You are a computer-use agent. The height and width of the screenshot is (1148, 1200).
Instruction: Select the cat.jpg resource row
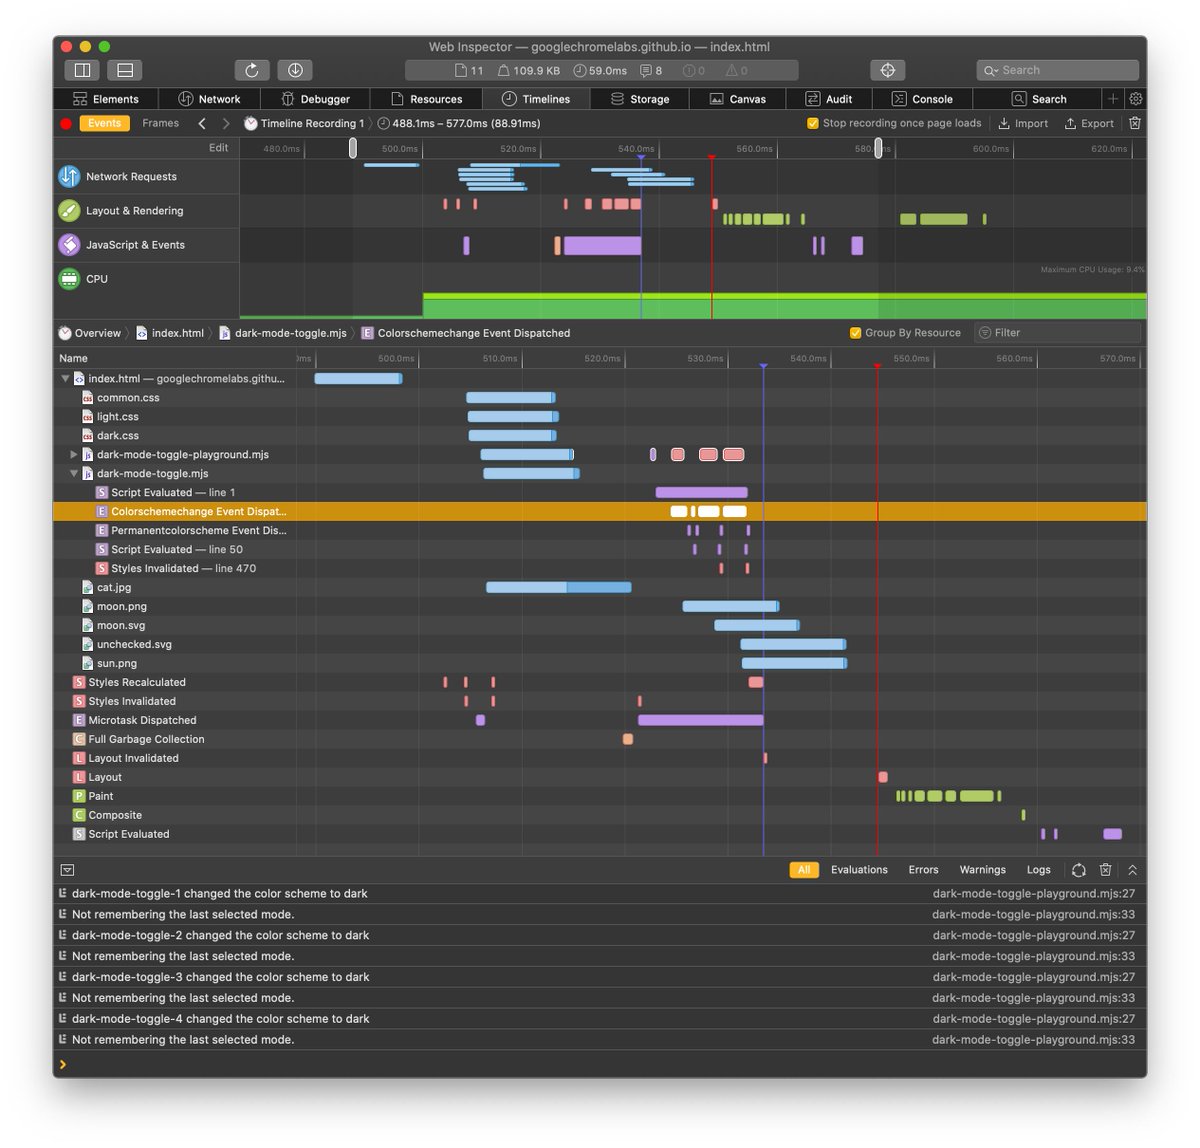[600, 587]
